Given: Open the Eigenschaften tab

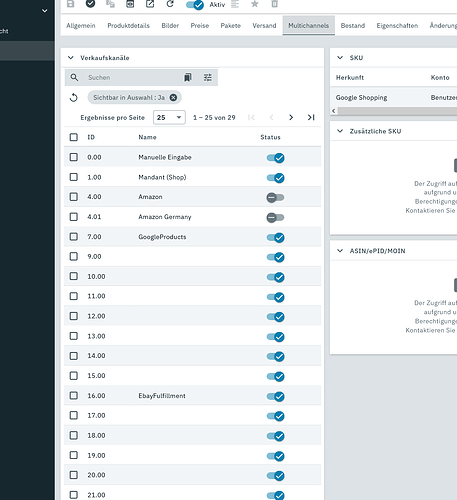Looking at the screenshot, I should pos(397,26).
